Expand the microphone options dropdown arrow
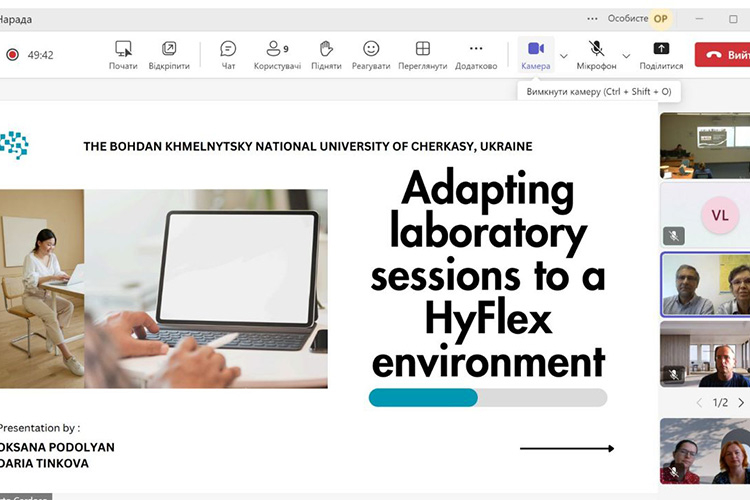The width and height of the screenshot is (750, 500). pyautogui.click(x=626, y=55)
